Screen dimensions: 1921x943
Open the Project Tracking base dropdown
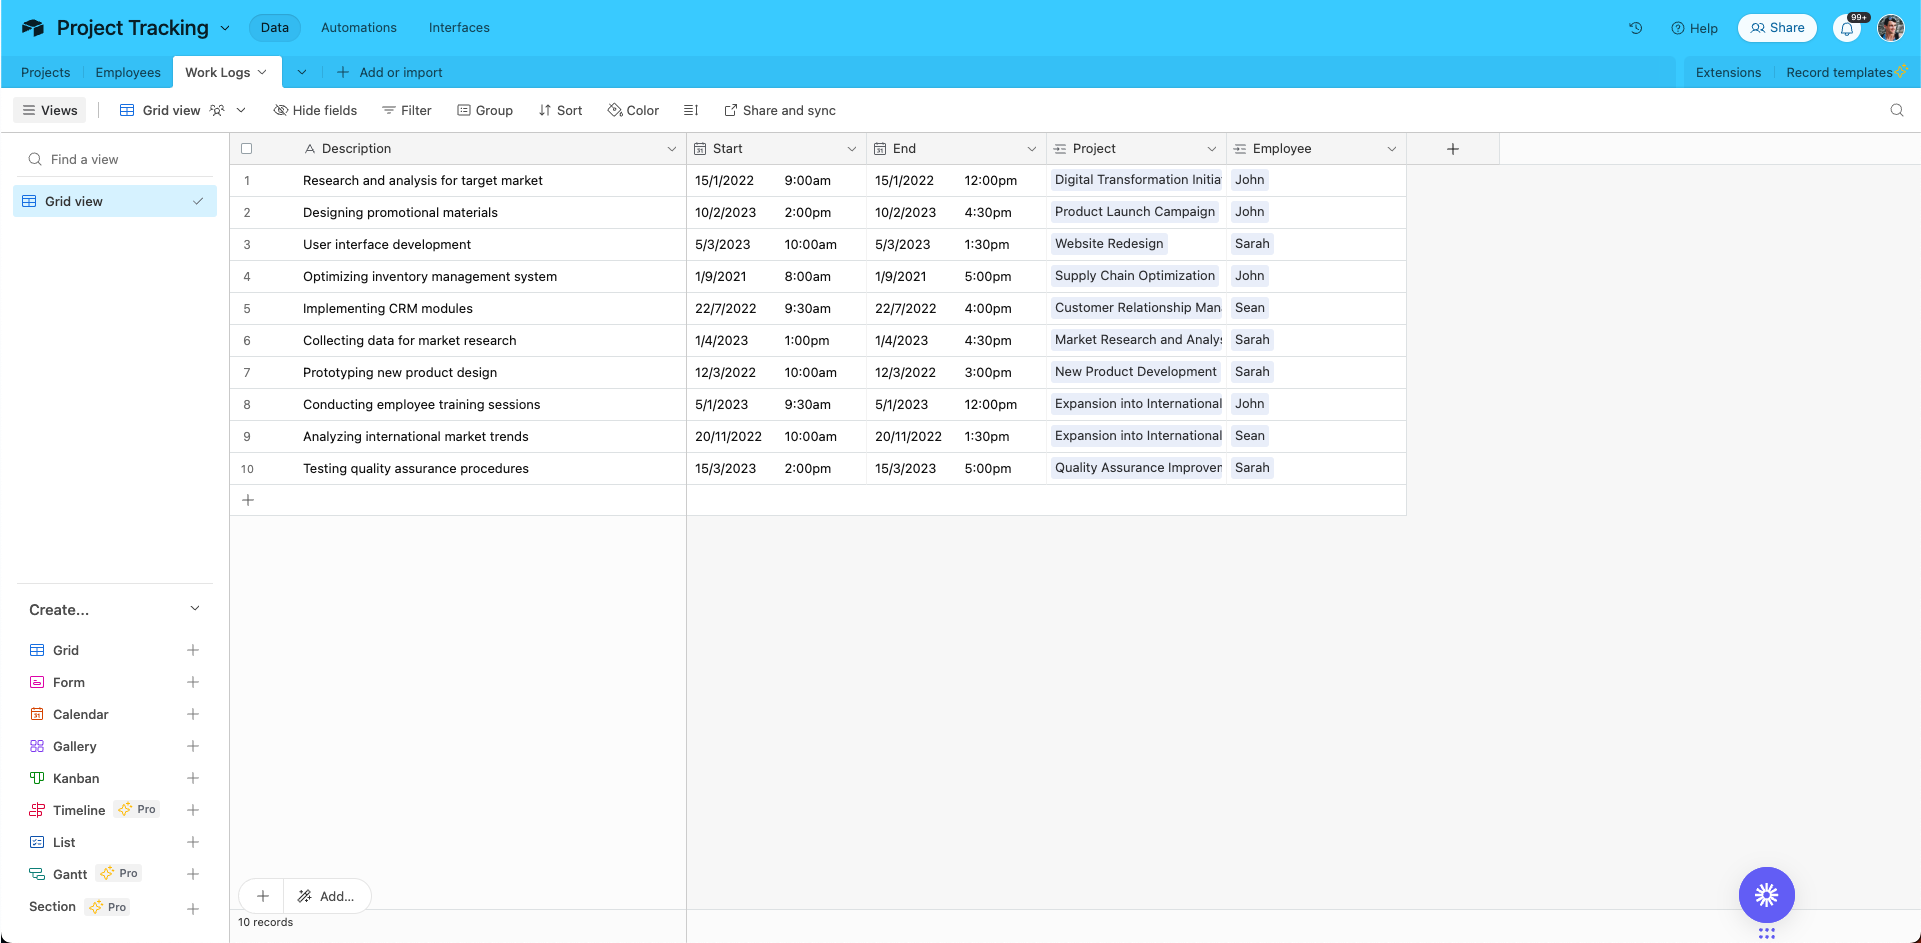click(x=224, y=28)
